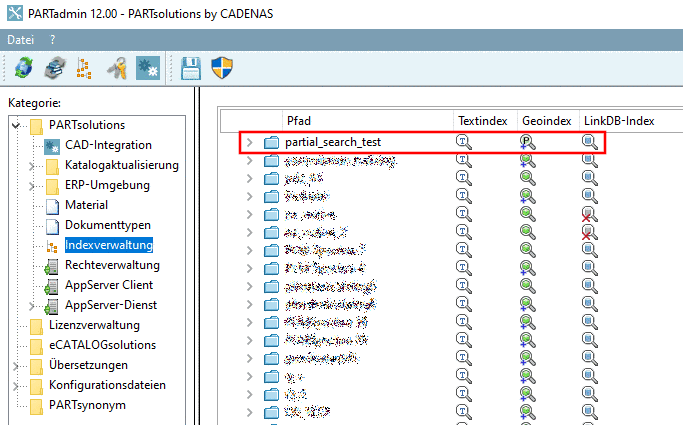Click the CAD-Integration gear icon in tree

[x=52, y=147]
